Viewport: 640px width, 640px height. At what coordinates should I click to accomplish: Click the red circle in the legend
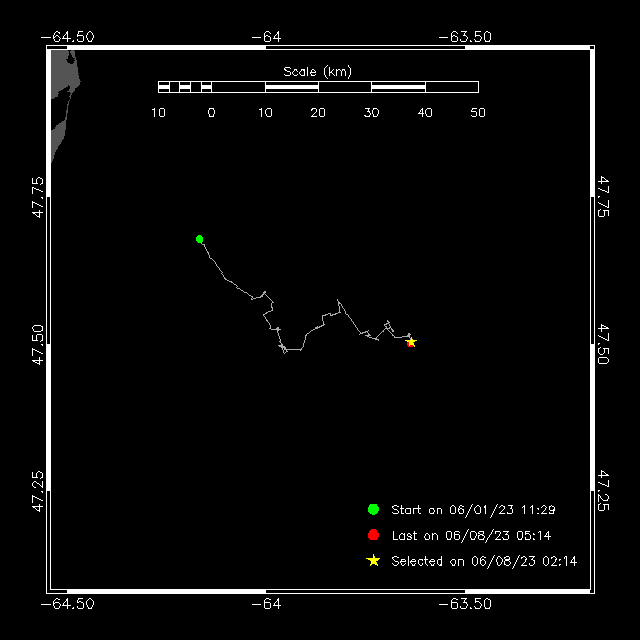[373, 535]
